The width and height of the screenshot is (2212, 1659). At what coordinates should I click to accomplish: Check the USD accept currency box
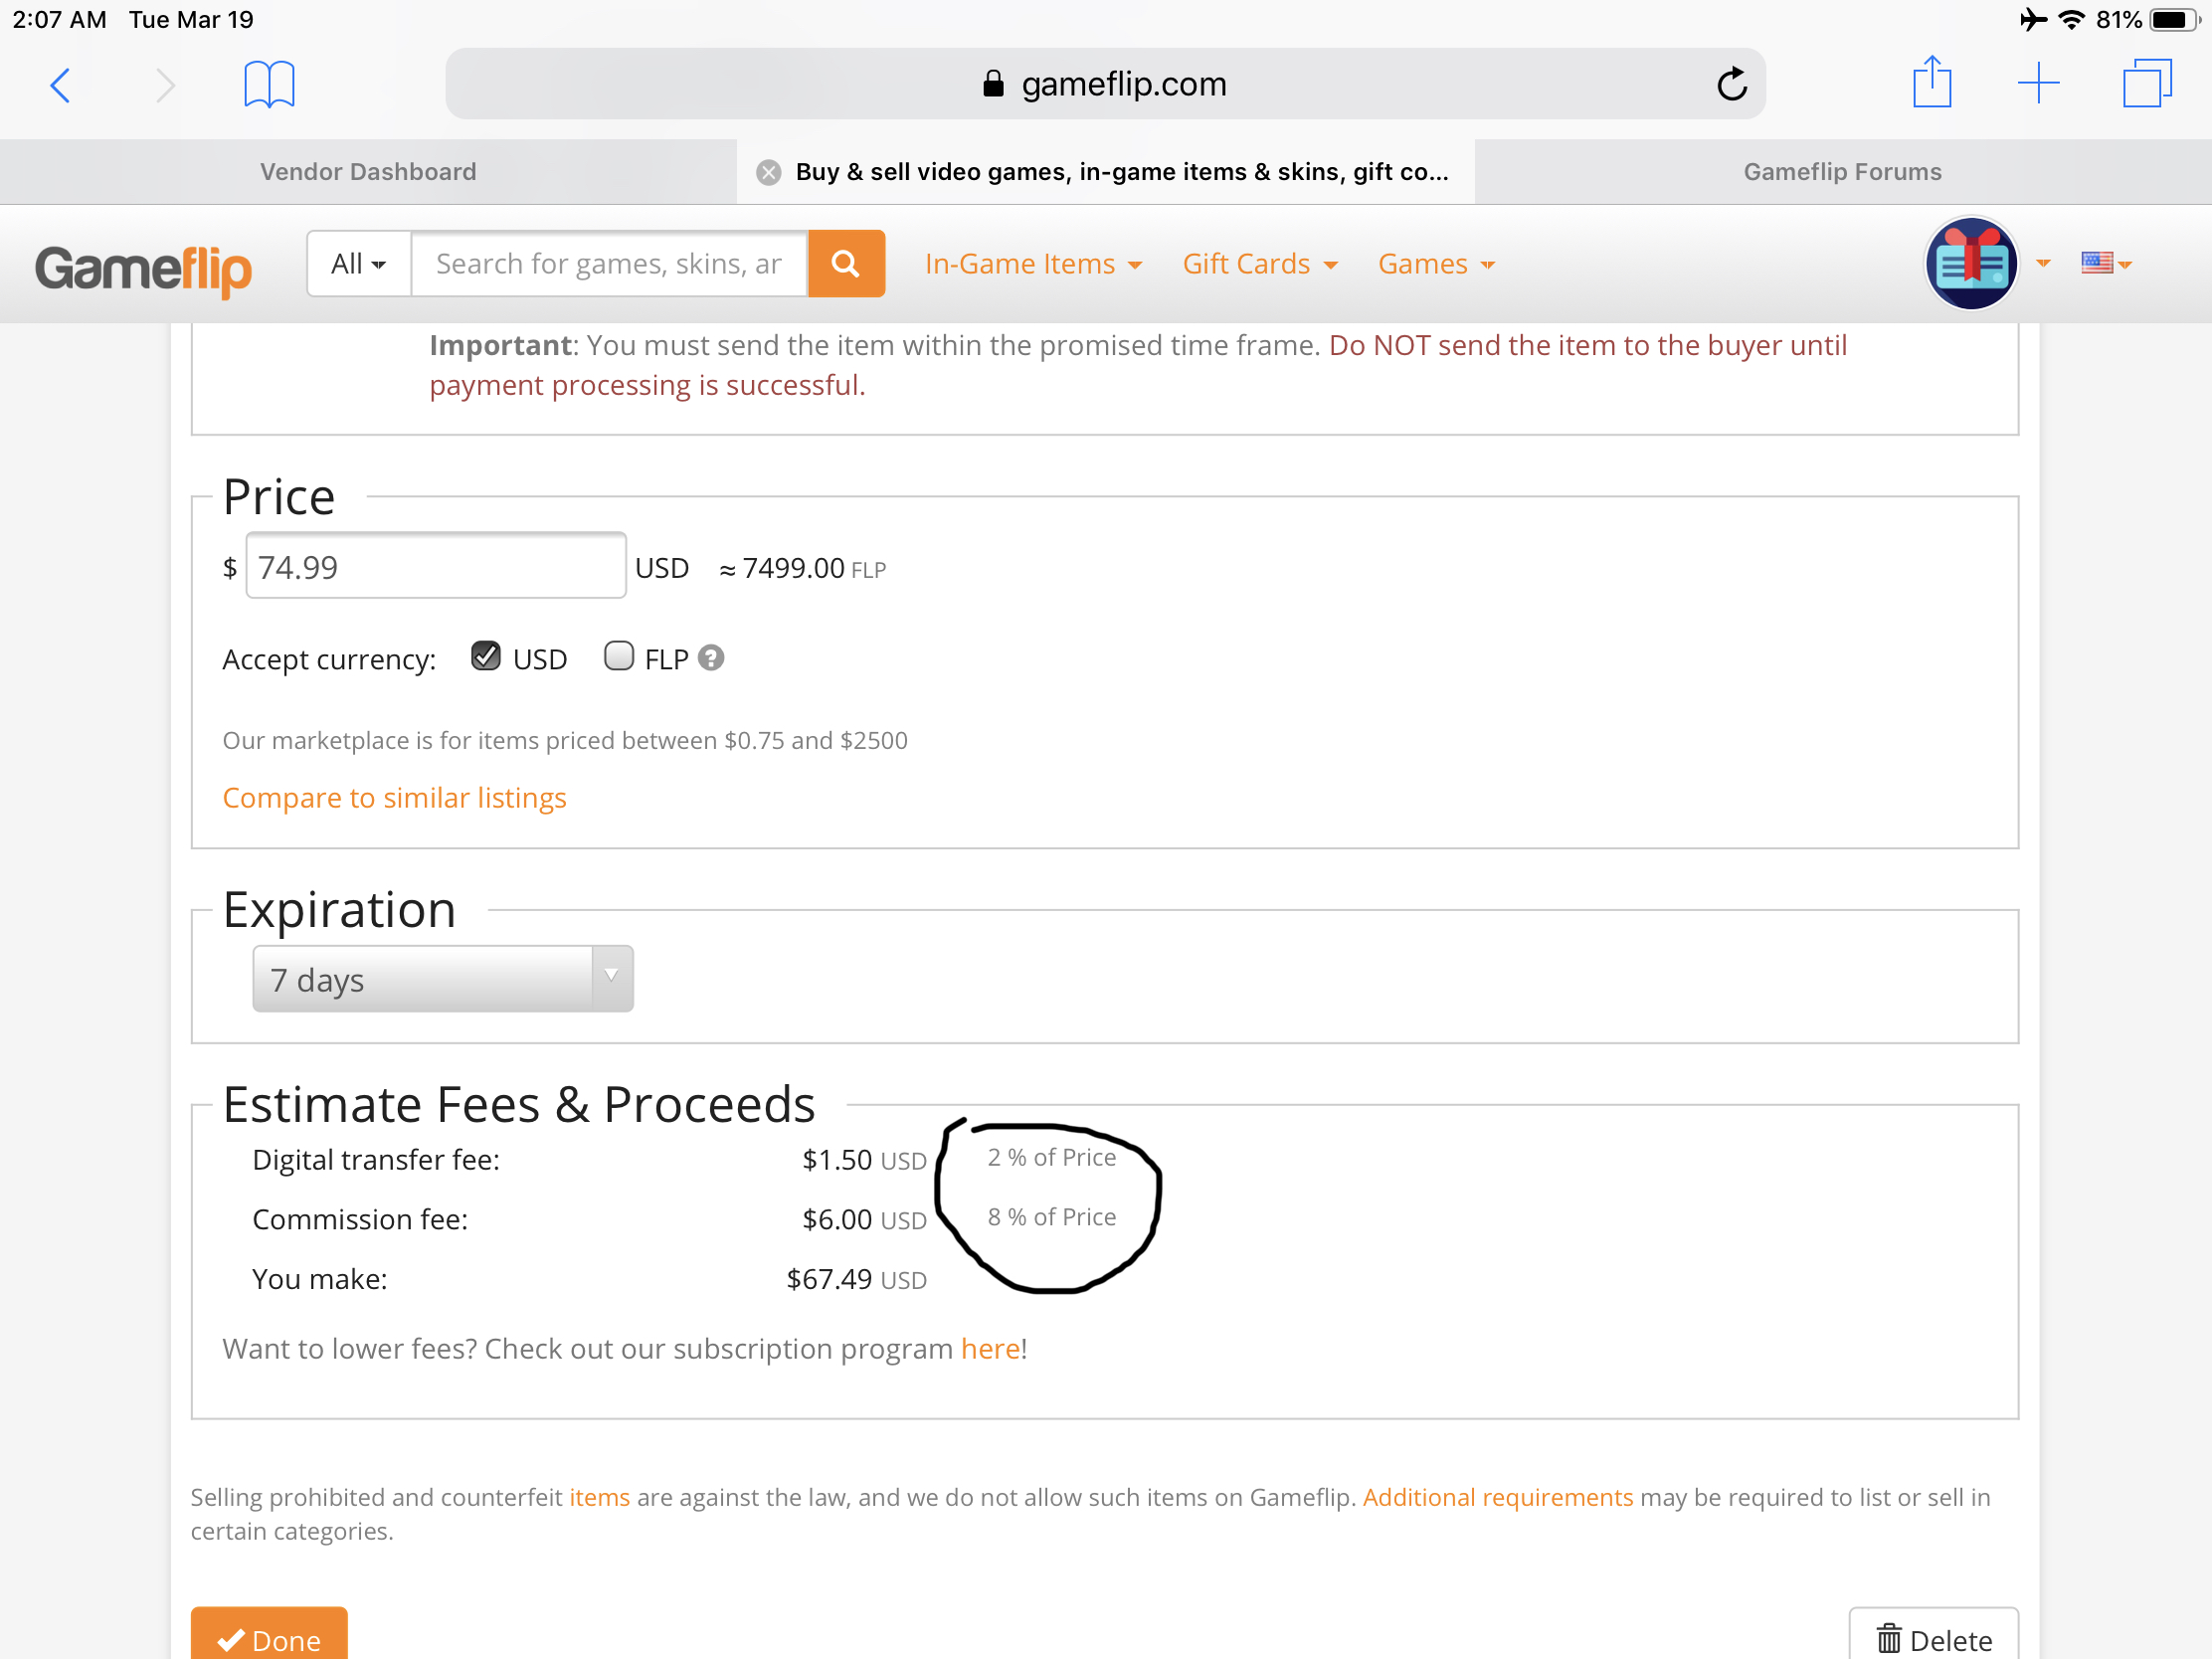click(x=486, y=656)
